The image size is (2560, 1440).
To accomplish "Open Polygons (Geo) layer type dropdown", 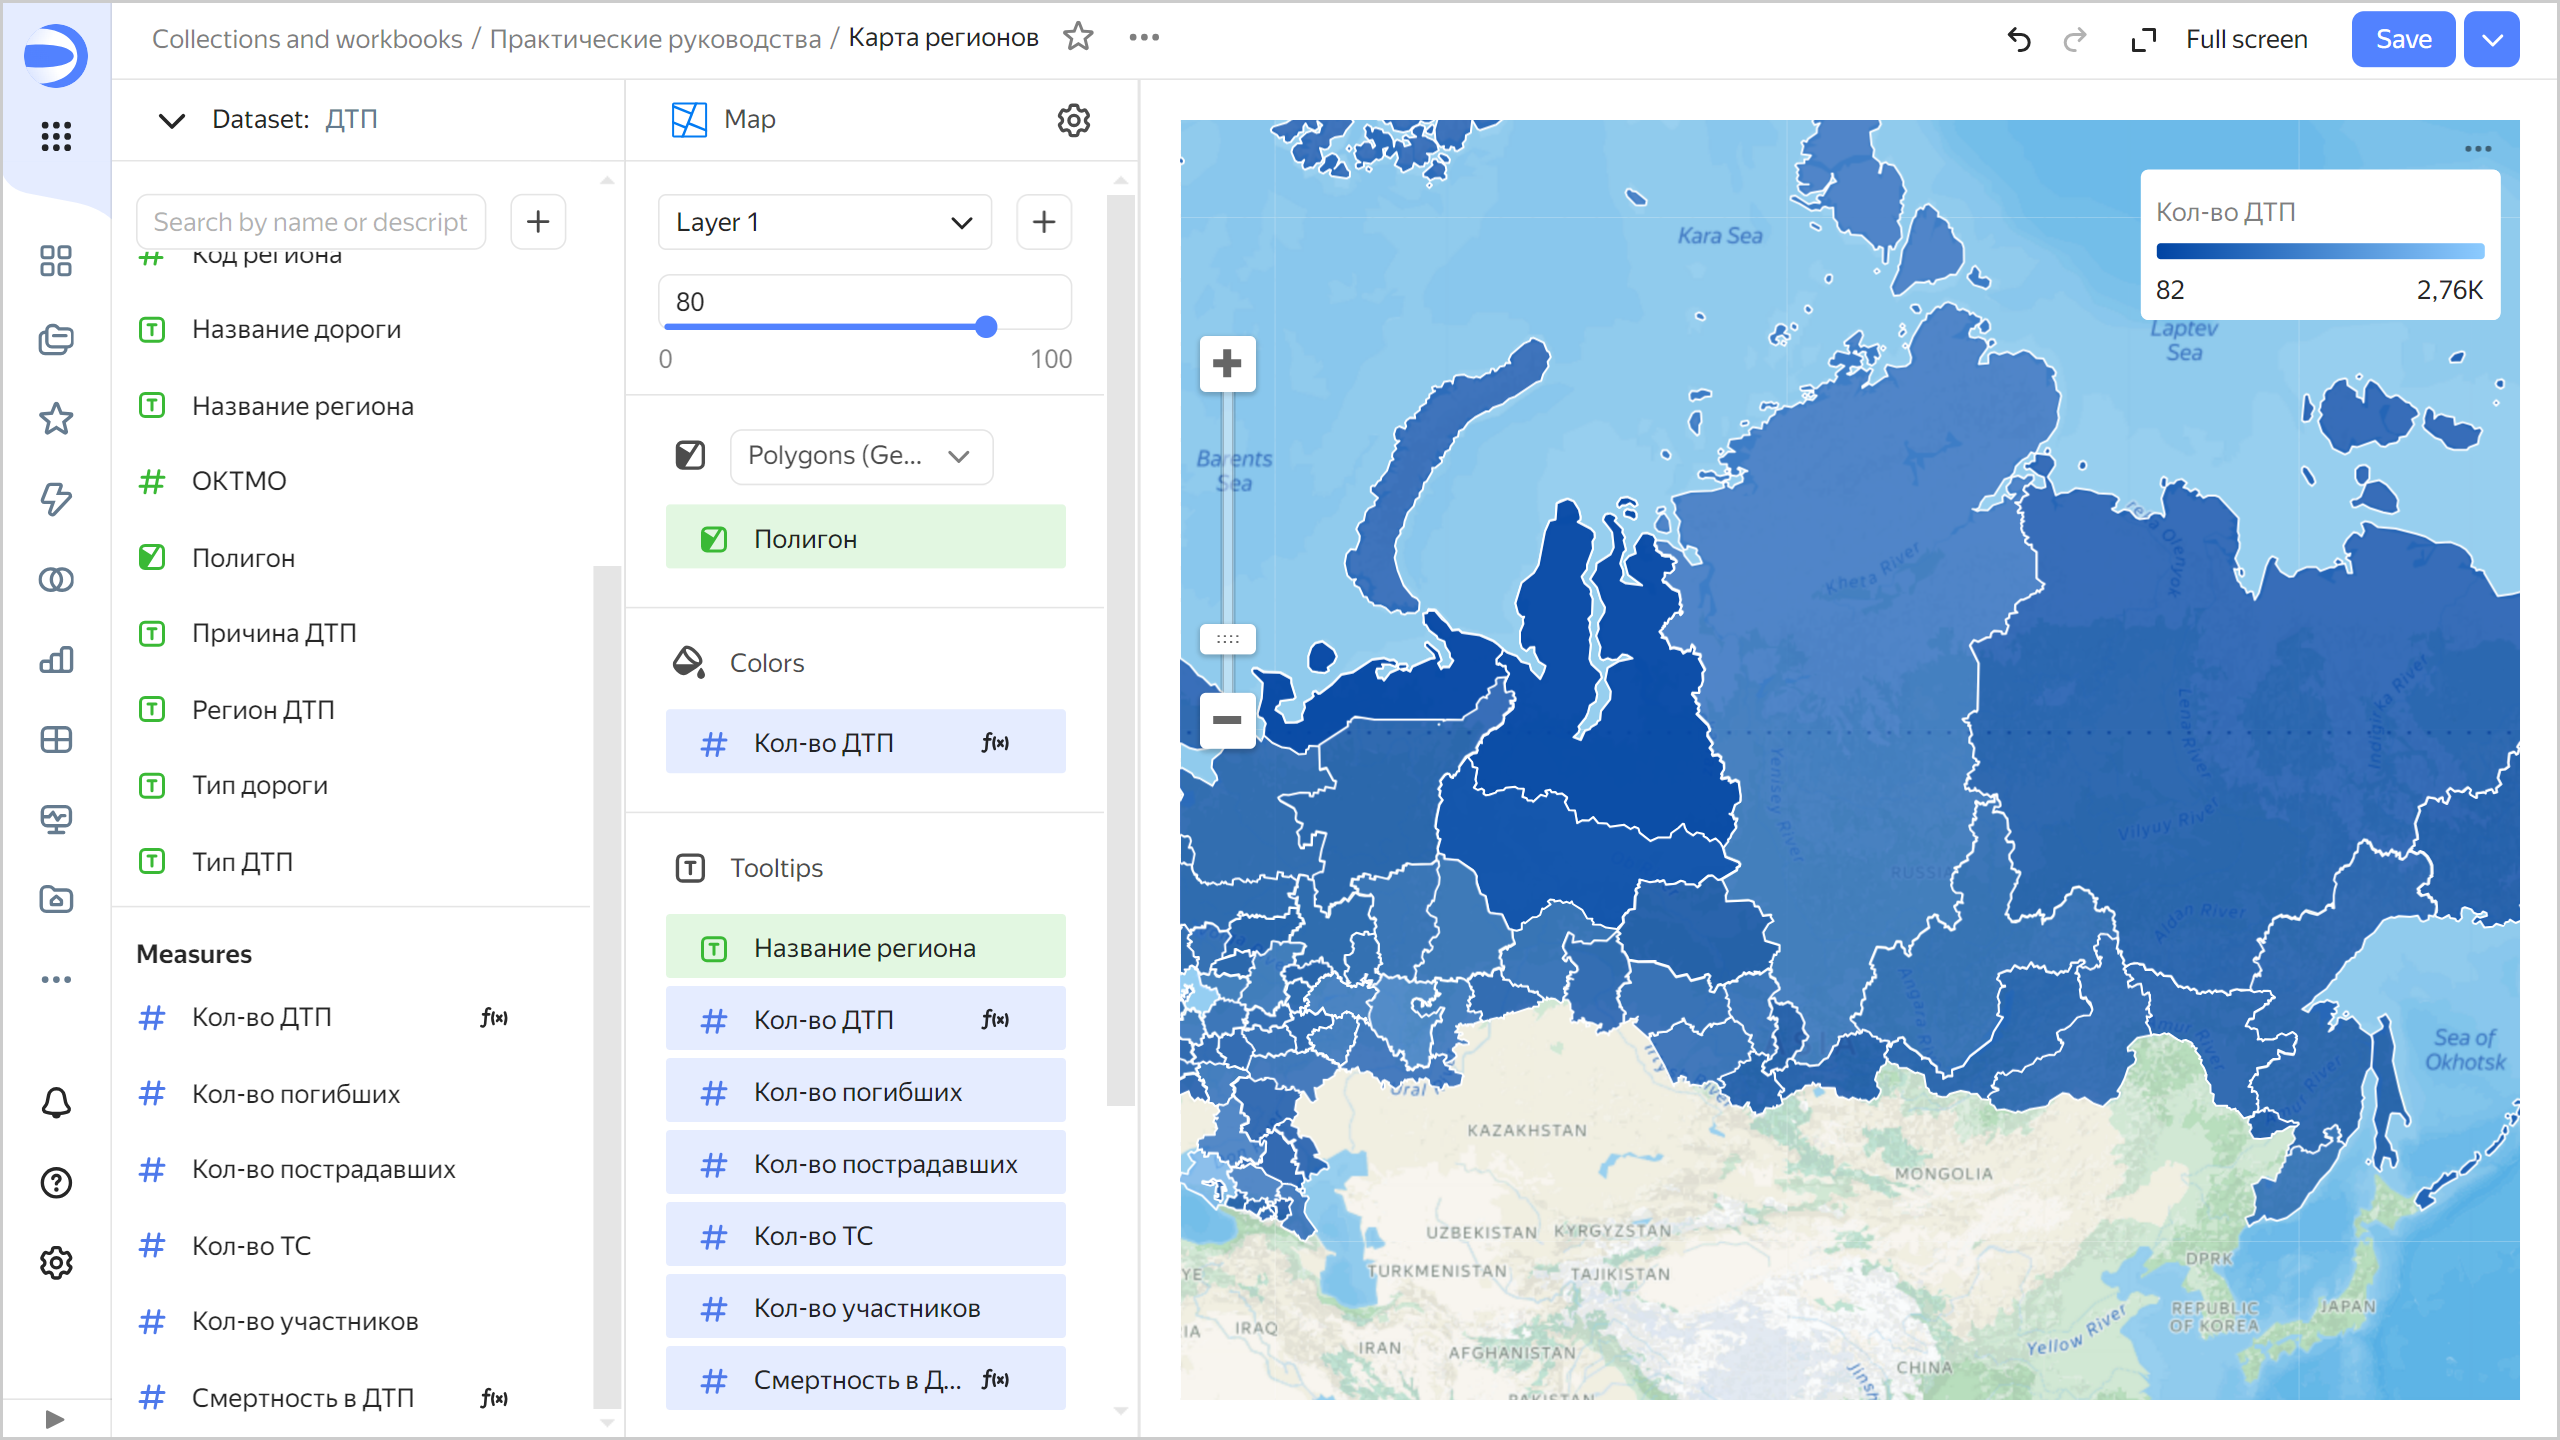I will [860, 456].
